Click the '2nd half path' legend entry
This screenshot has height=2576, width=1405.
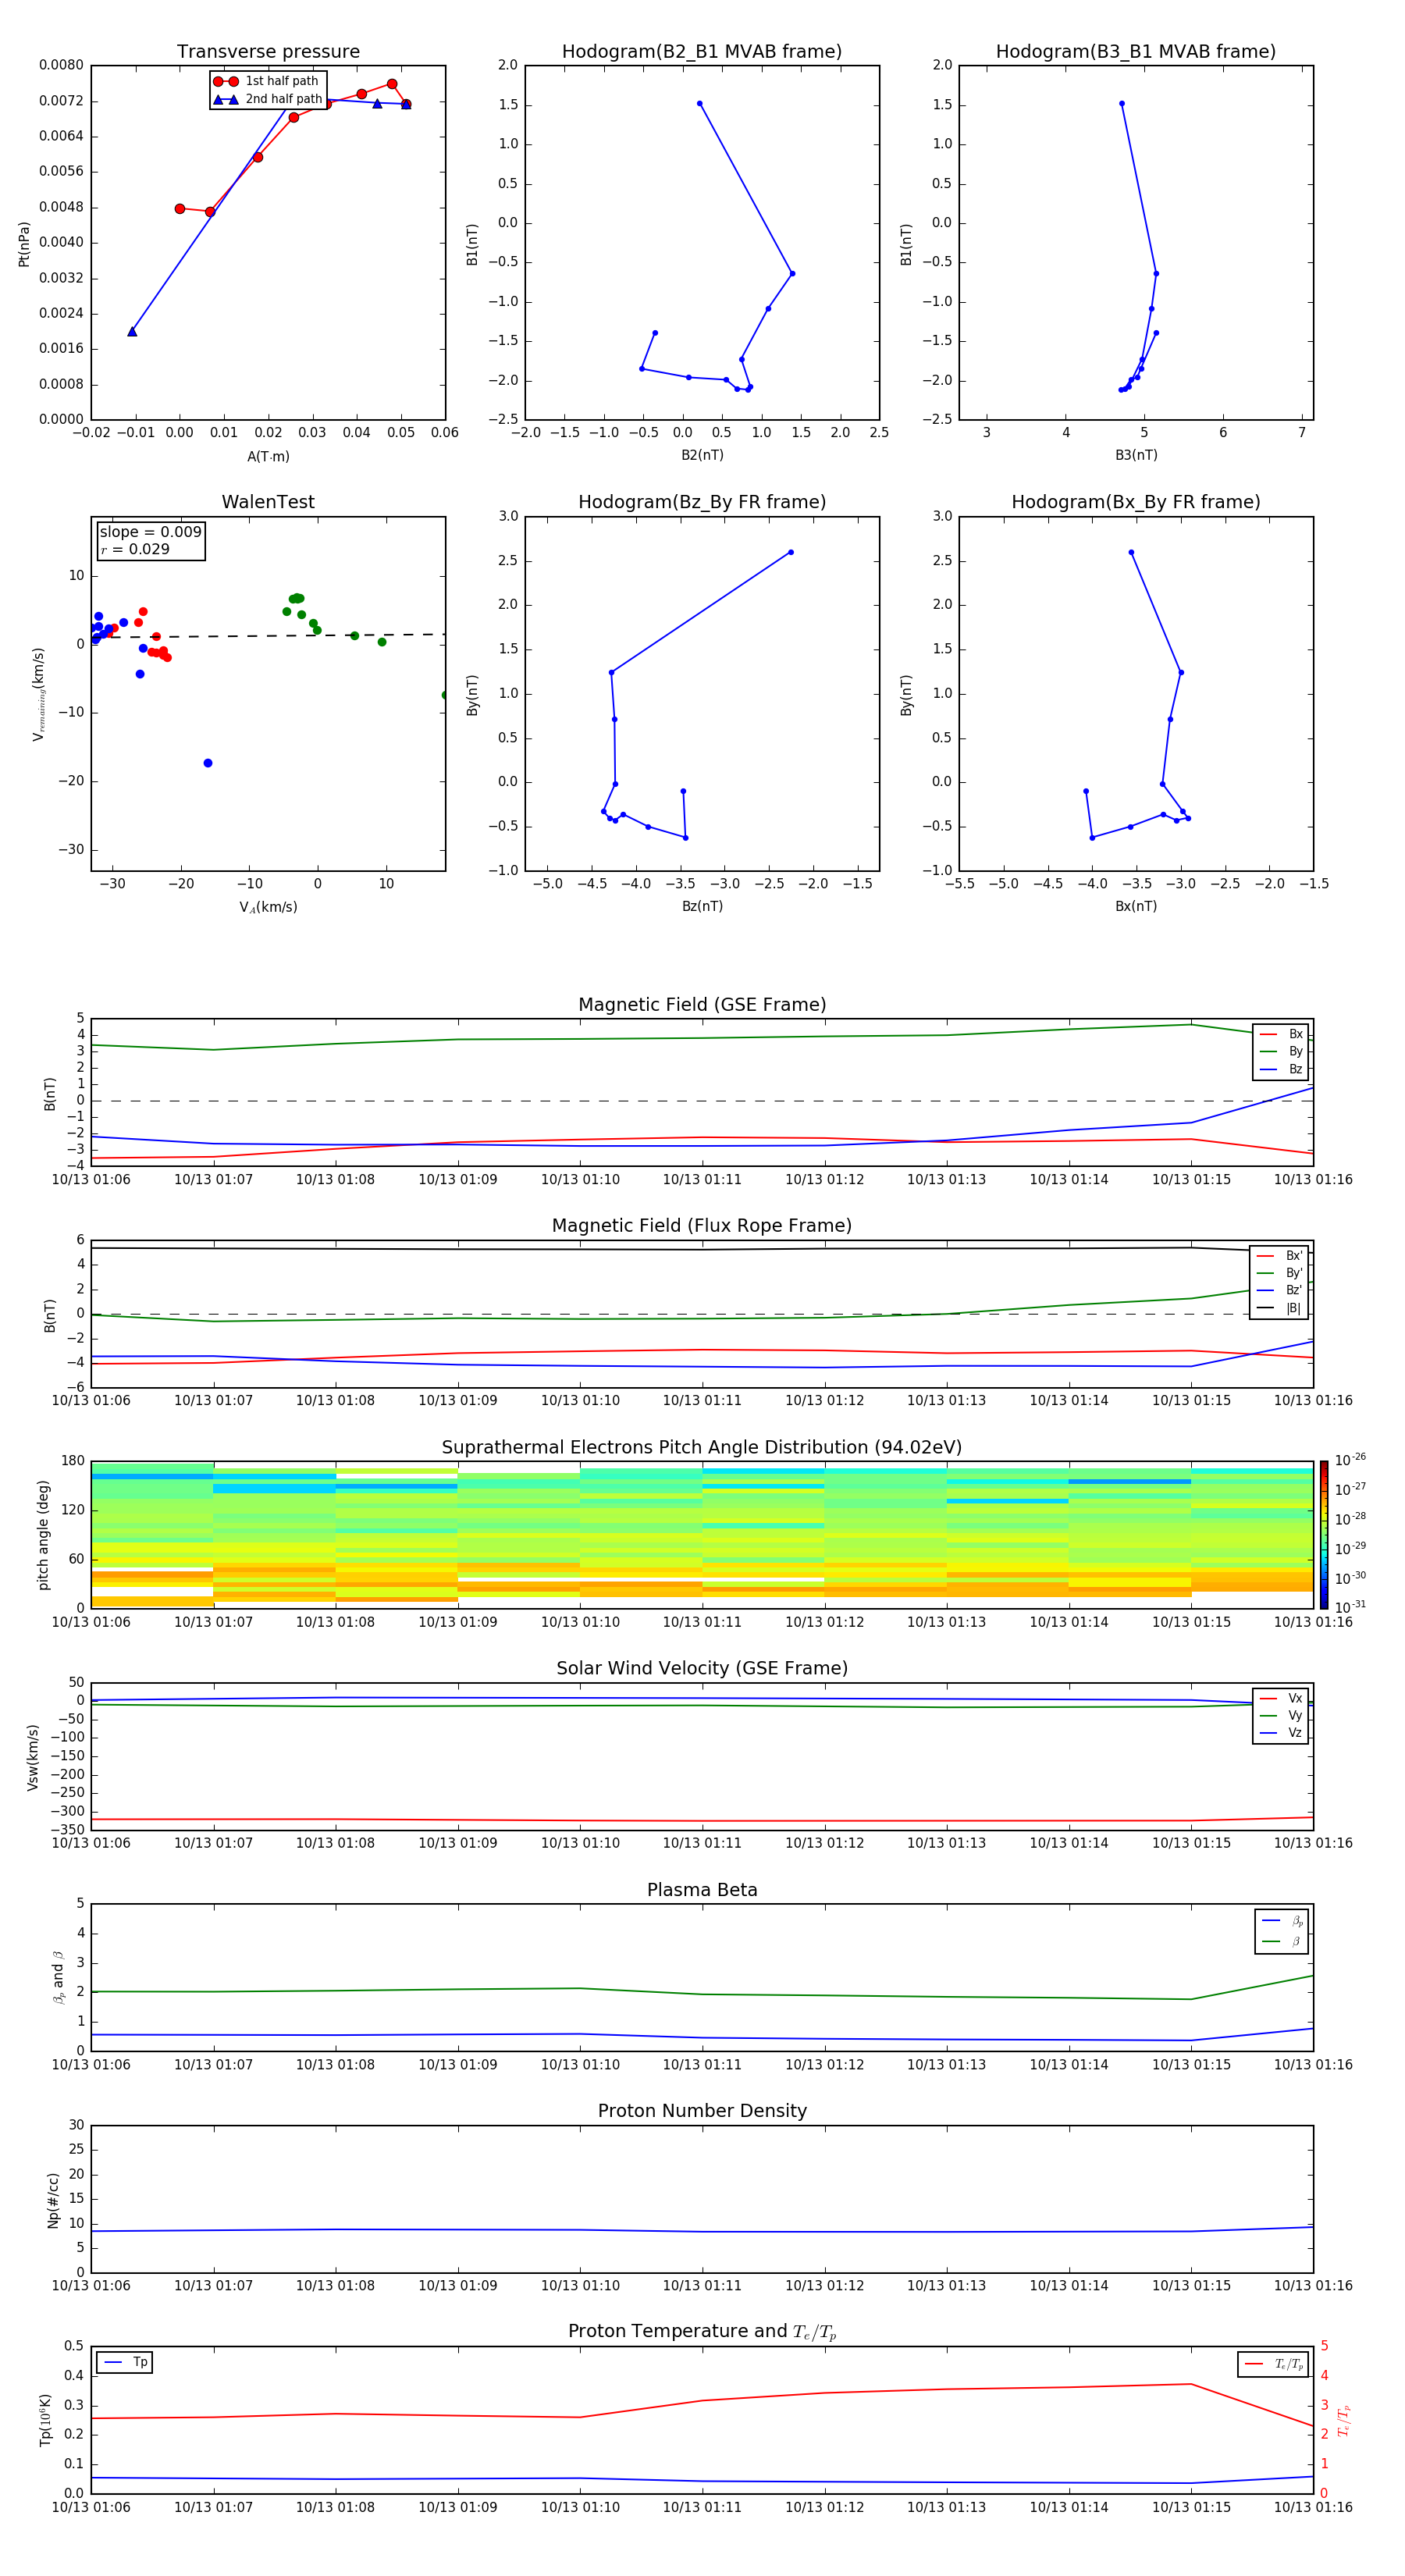[x=268, y=99]
